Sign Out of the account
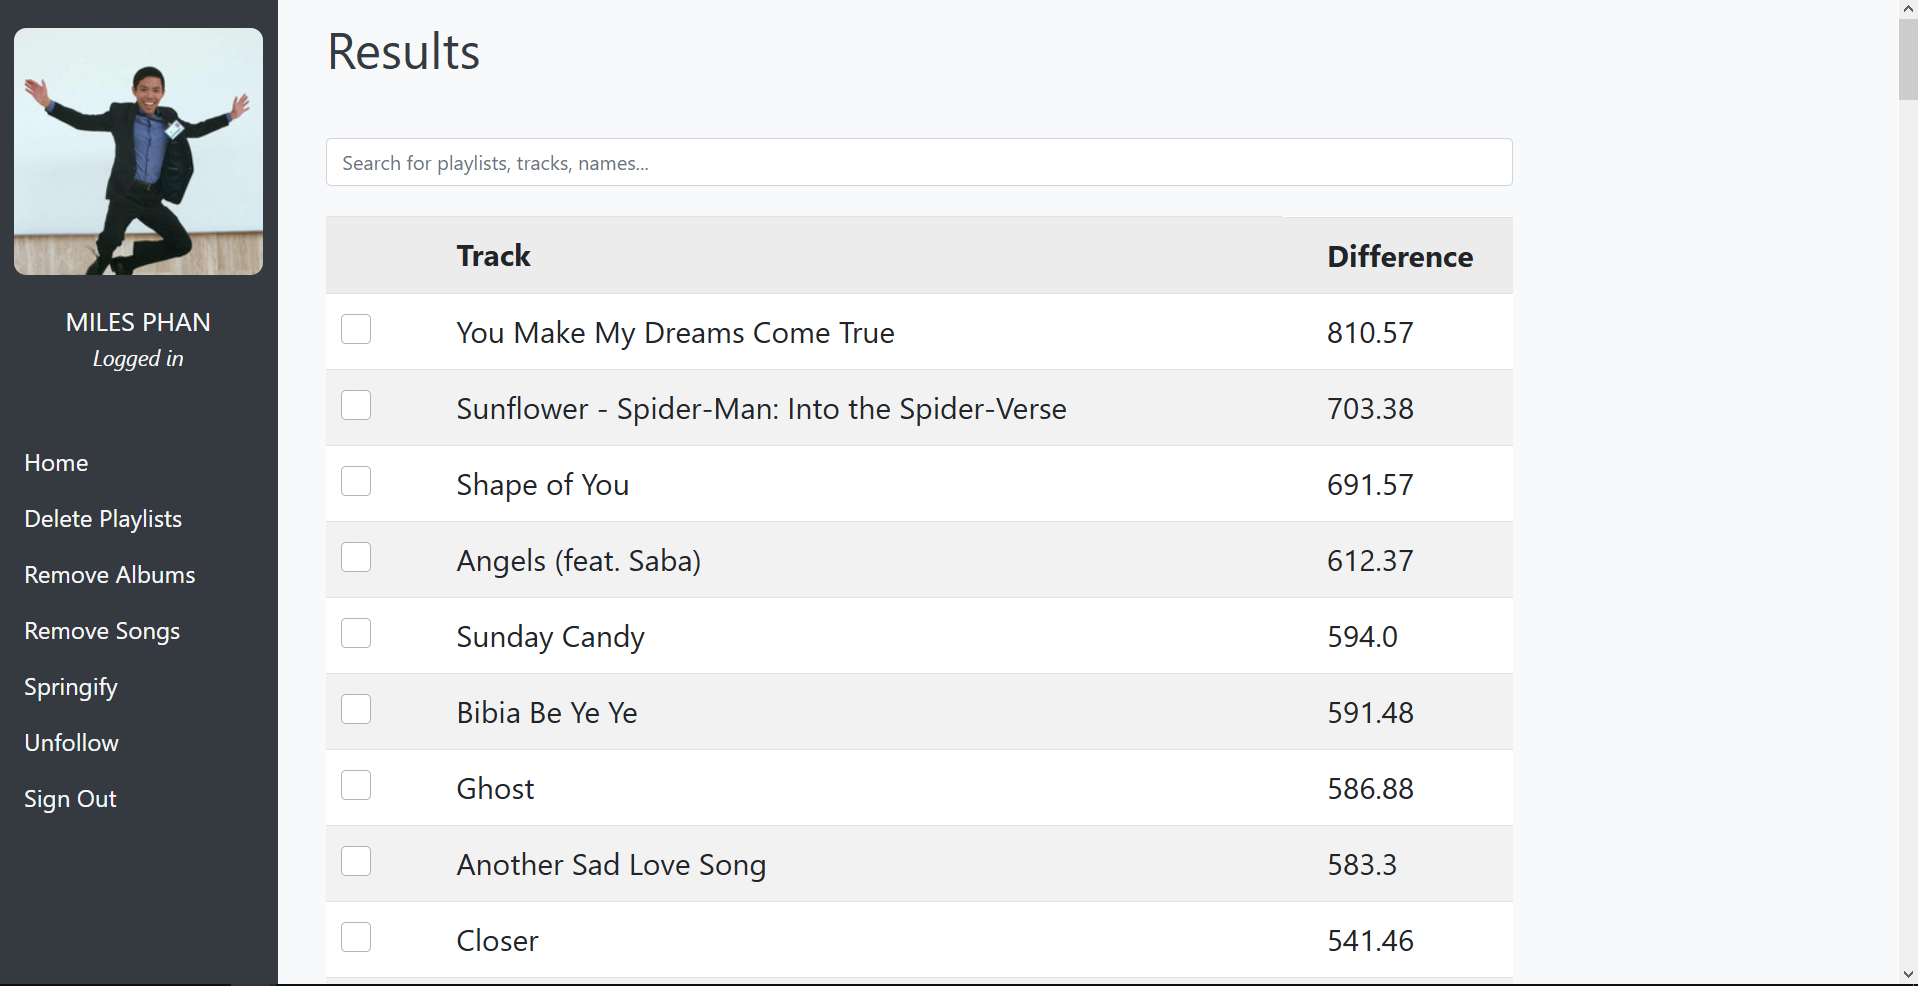The image size is (1918, 986). point(70,799)
